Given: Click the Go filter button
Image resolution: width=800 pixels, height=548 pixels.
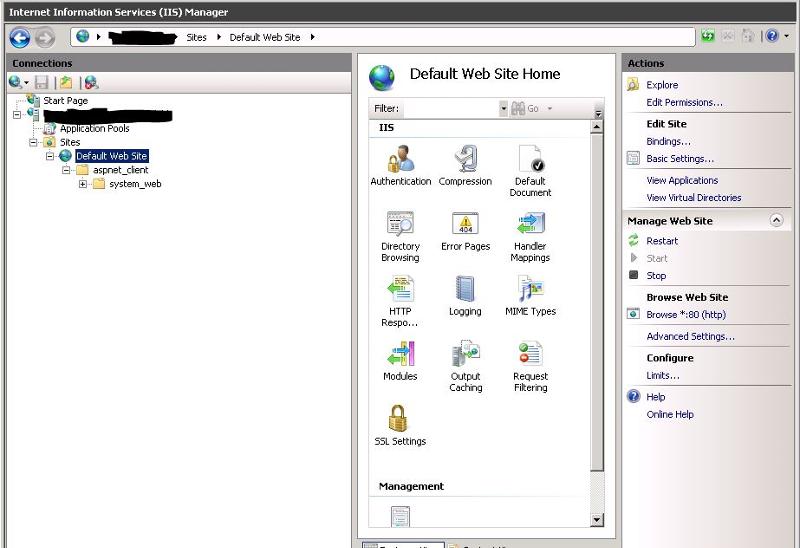Looking at the screenshot, I should click(x=525, y=109).
